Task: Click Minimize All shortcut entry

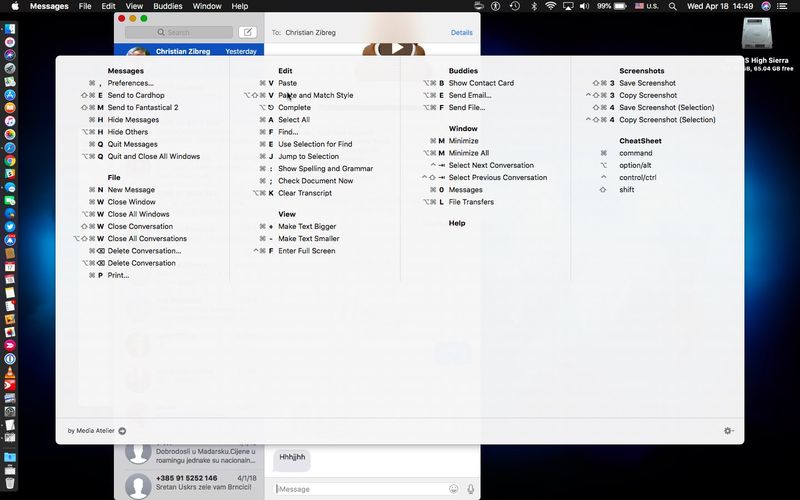Action: (x=469, y=153)
